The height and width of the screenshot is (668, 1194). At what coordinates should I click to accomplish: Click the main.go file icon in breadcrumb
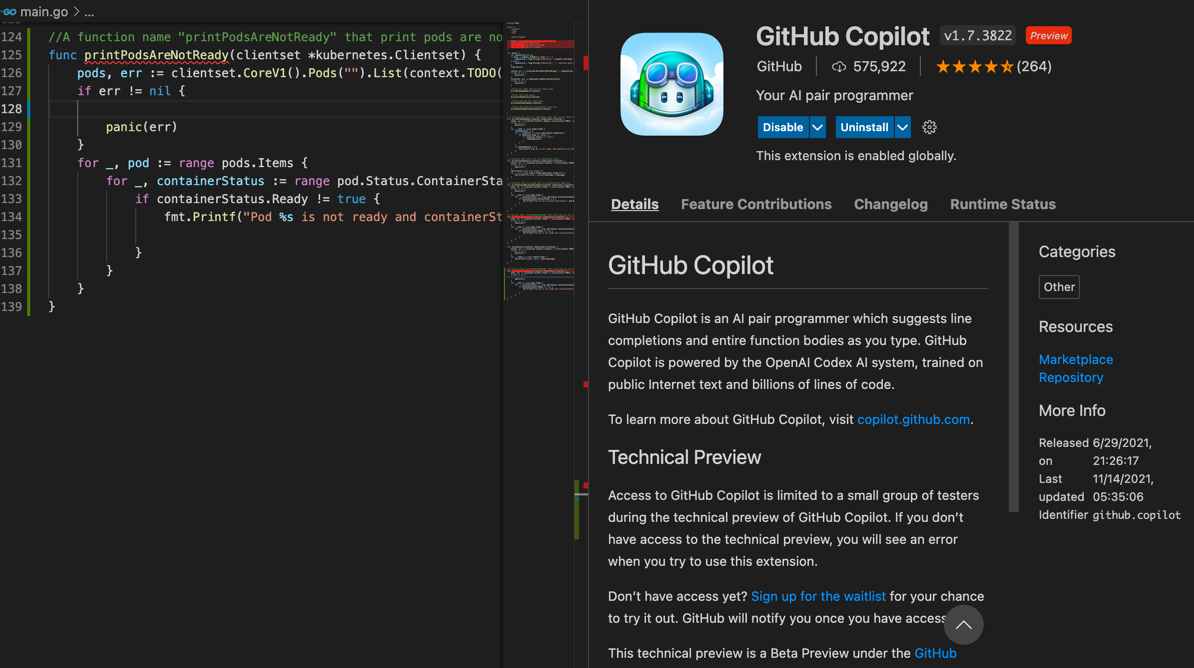coord(9,12)
